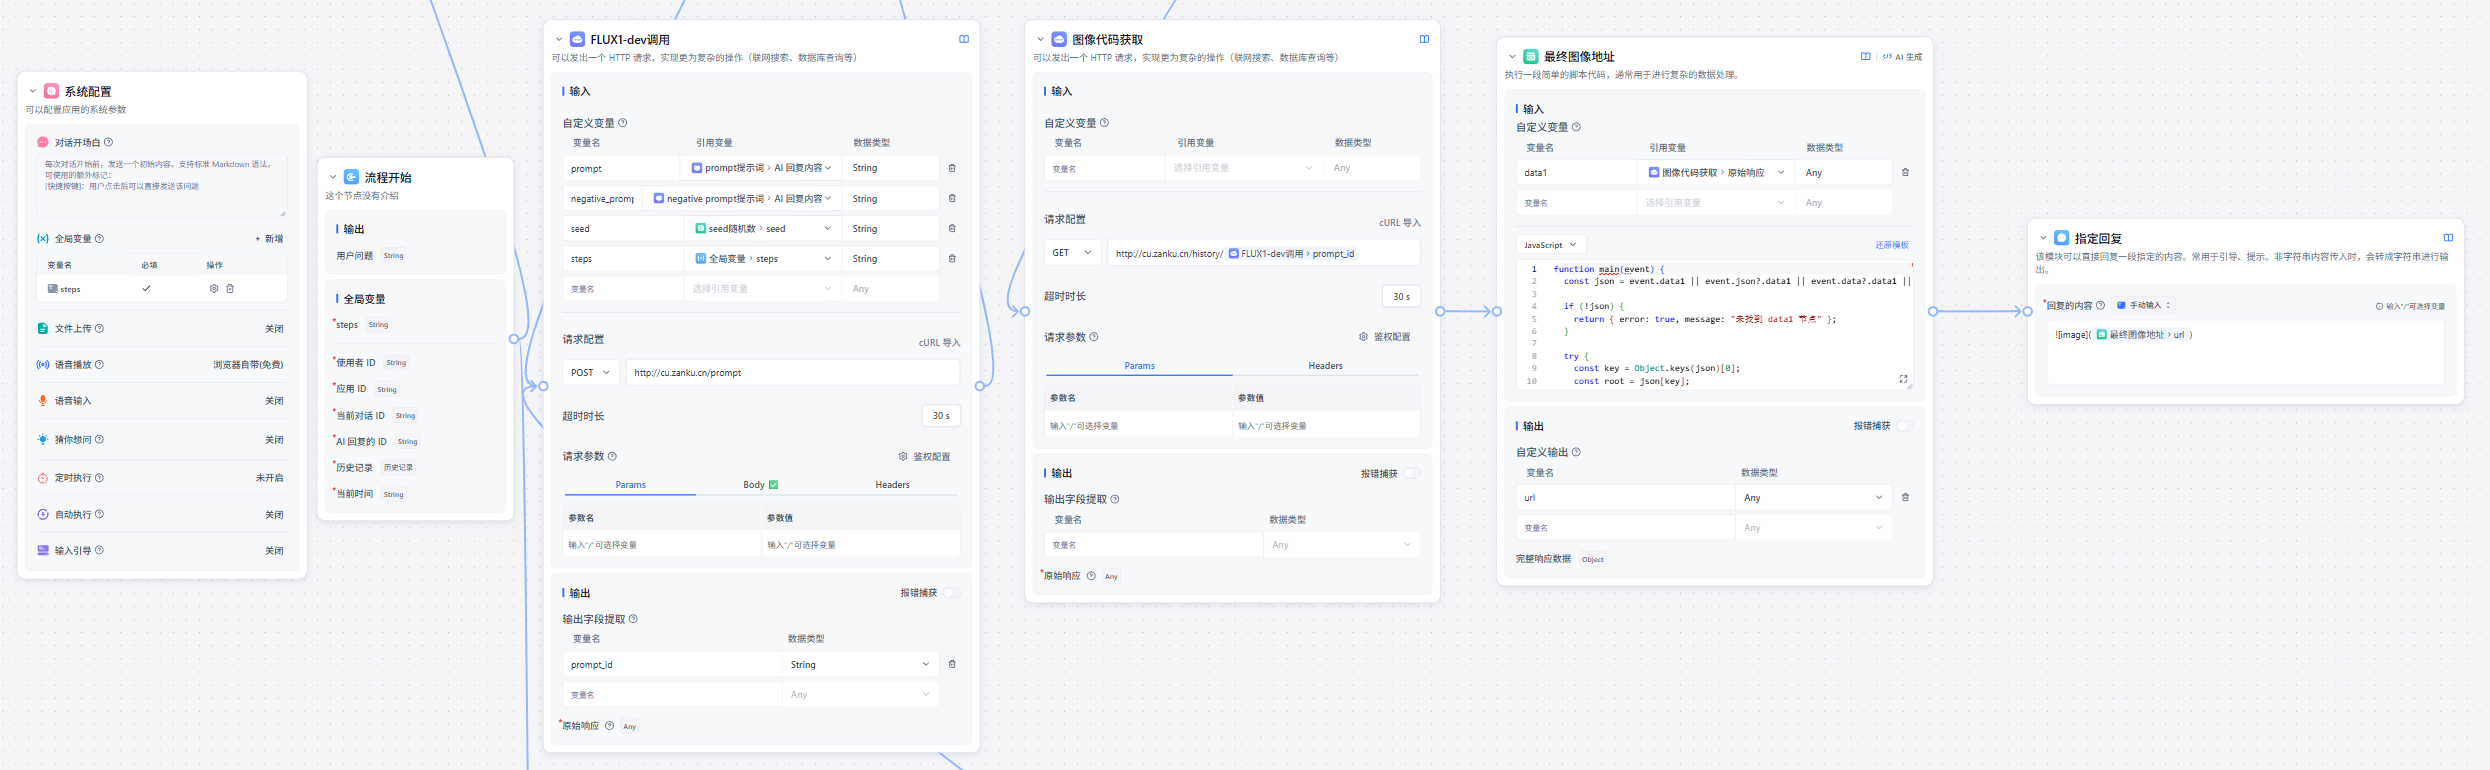Image resolution: width=2490 pixels, height=770 pixels.
Task: Delete the url output in 最终图像地址
Action: (x=1905, y=497)
